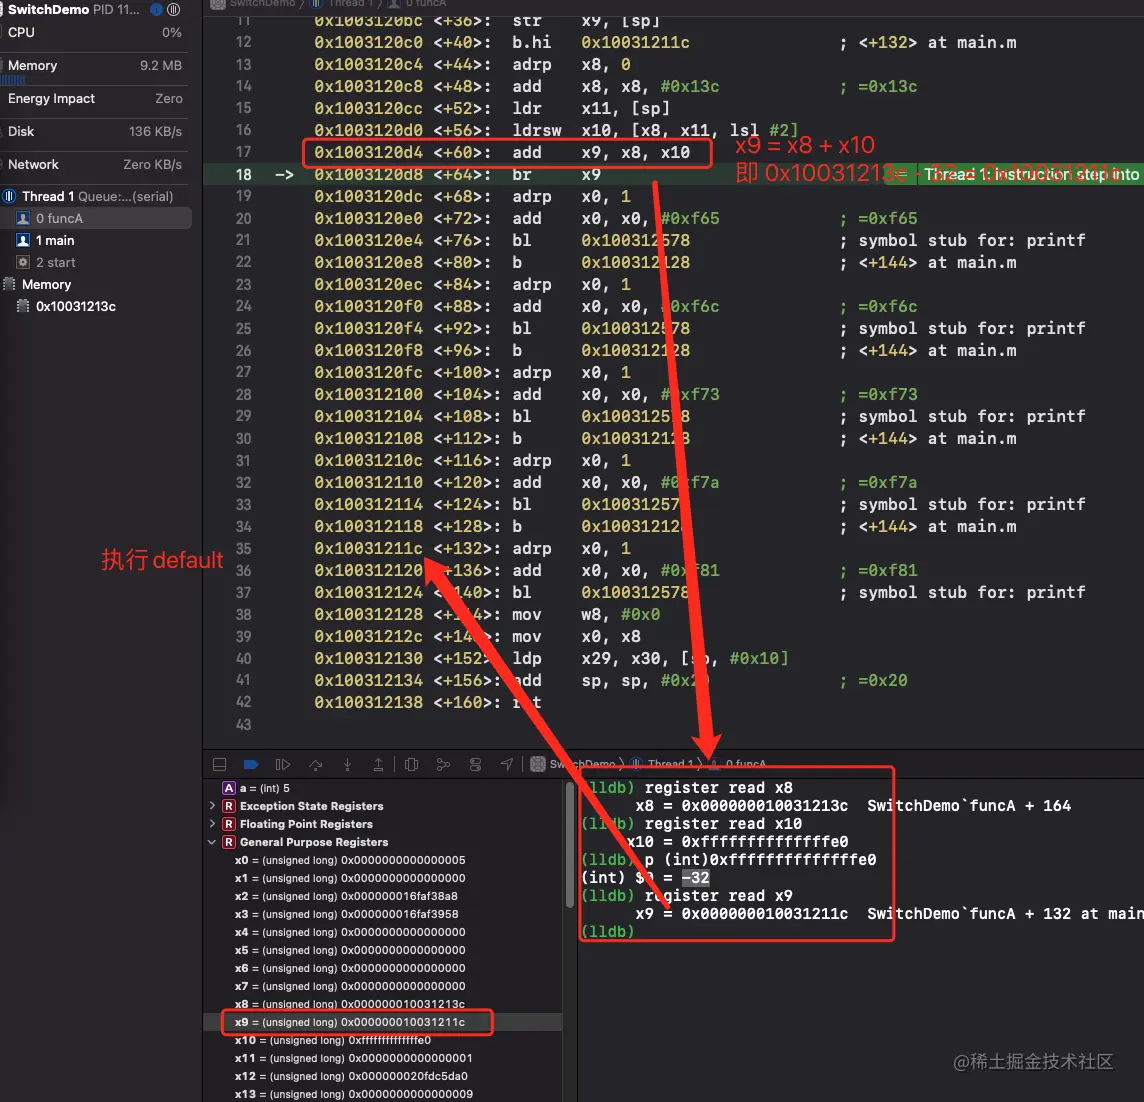This screenshot has width=1144, height=1102.
Task: Click the step out icon
Action: (378, 764)
